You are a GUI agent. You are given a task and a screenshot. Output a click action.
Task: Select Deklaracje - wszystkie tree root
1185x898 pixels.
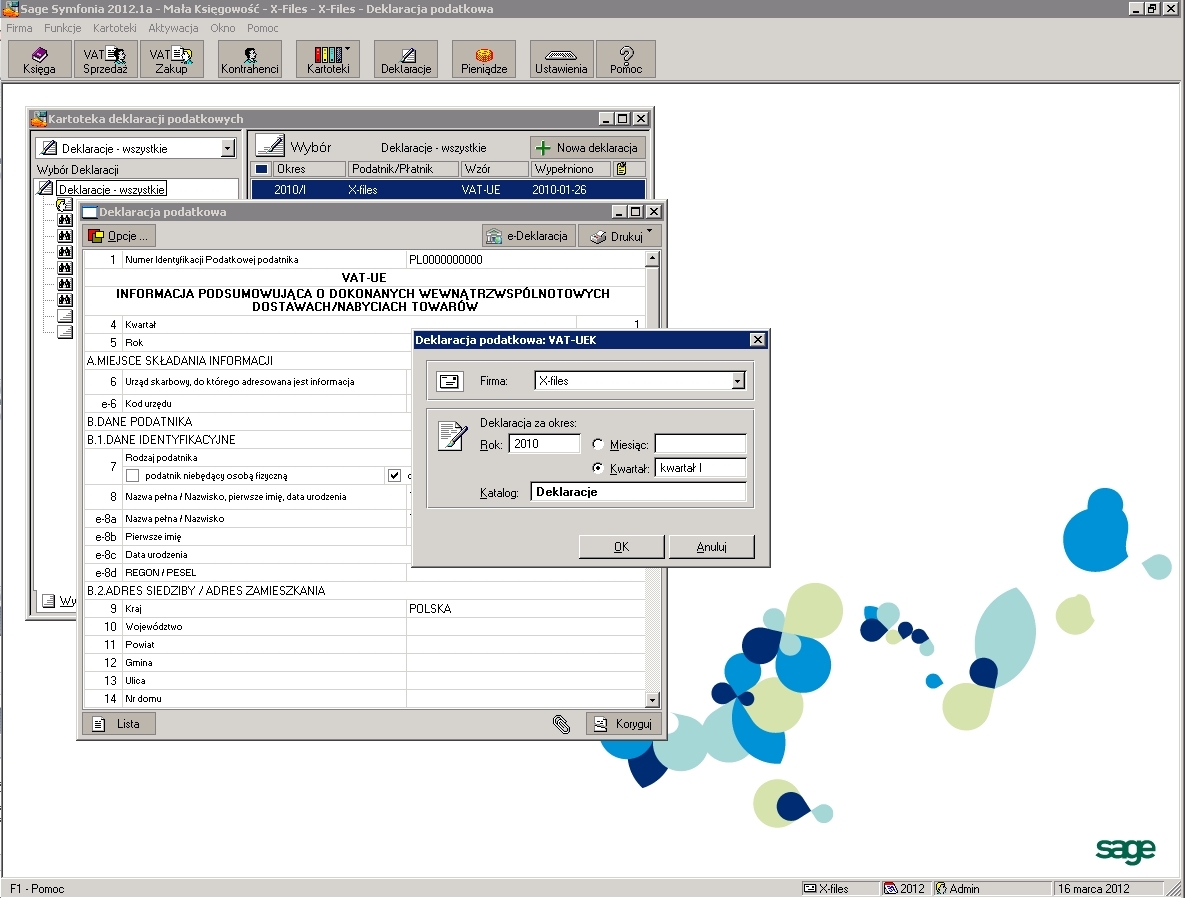(x=111, y=189)
